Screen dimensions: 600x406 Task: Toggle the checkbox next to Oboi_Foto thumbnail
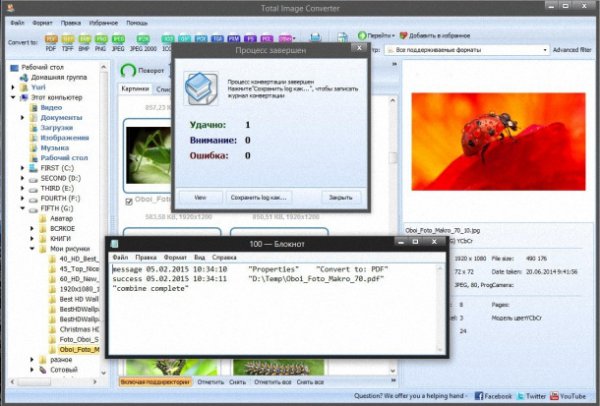point(129,201)
